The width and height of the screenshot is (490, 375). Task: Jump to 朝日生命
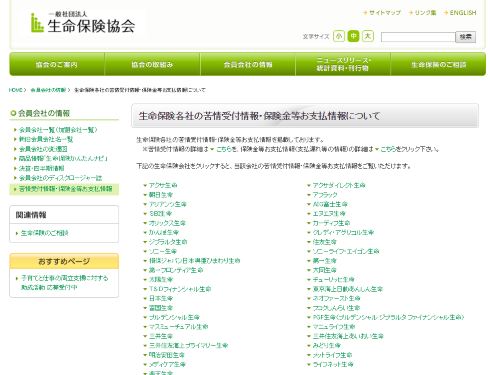click(x=161, y=195)
